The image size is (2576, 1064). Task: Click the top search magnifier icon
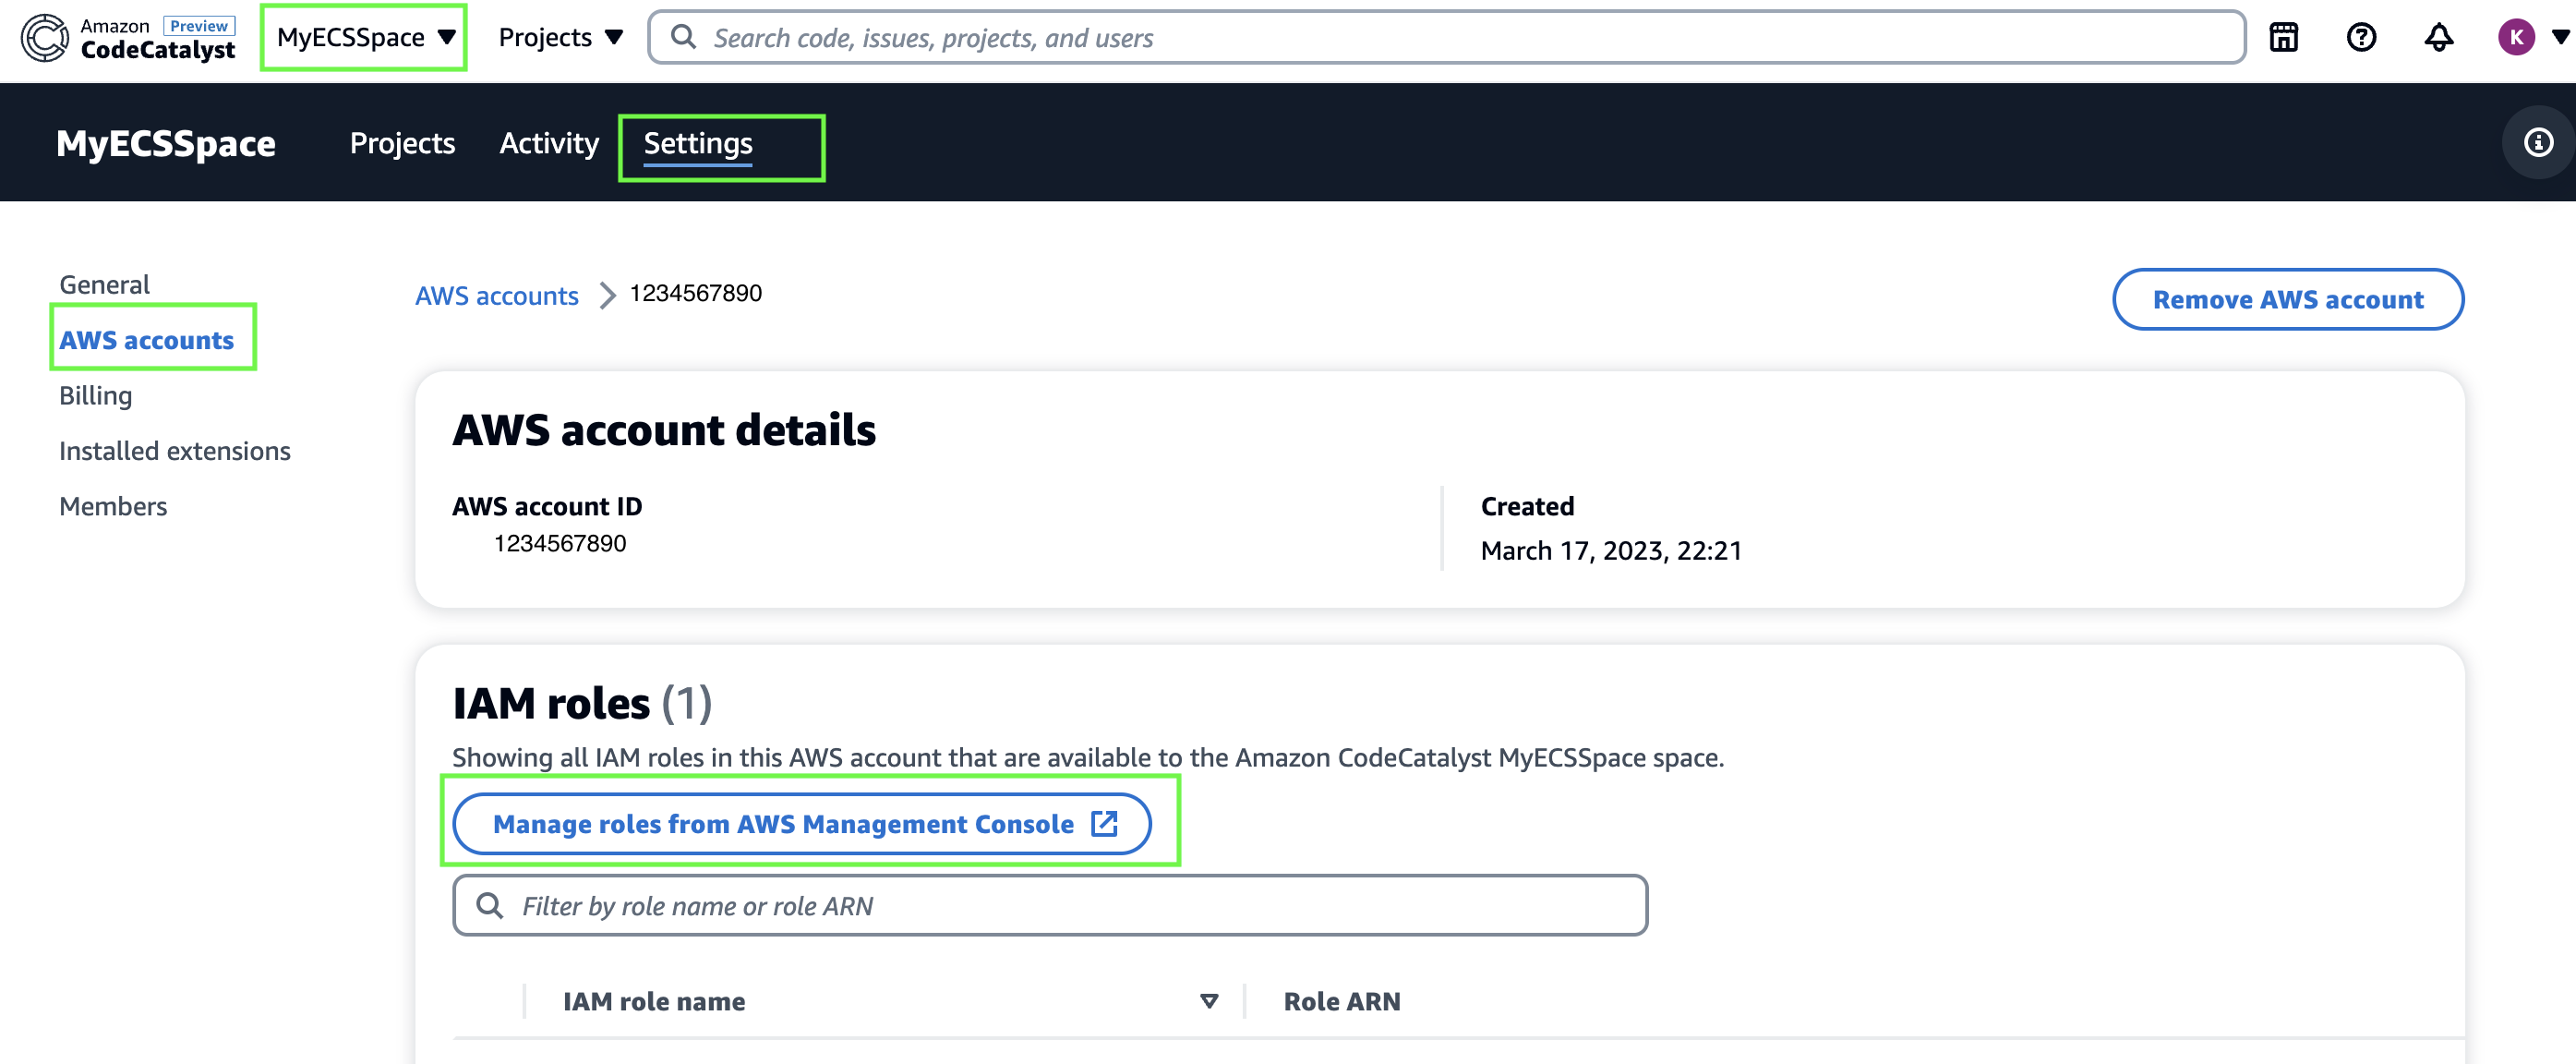tap(683, 37)
